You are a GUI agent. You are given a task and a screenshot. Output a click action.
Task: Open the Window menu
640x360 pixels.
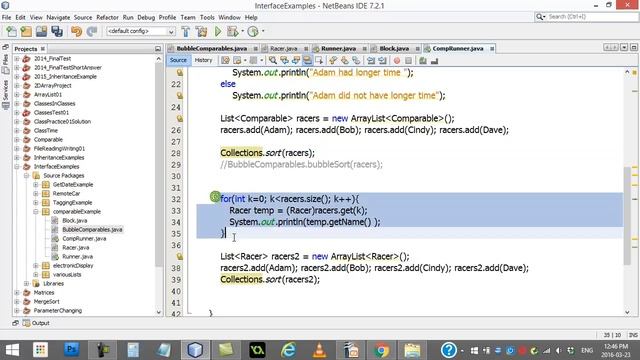[x=229, y=18]
